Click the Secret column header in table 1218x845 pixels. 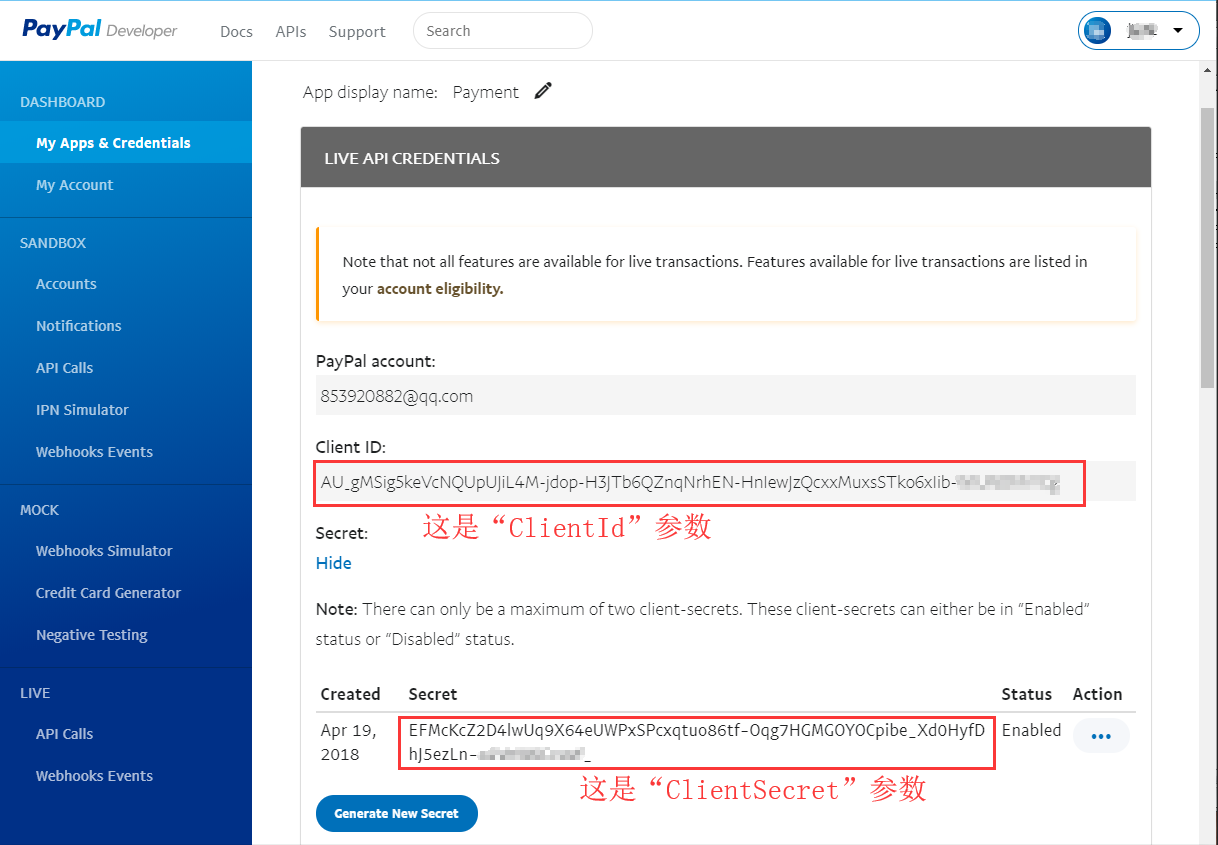pos(433,694)
